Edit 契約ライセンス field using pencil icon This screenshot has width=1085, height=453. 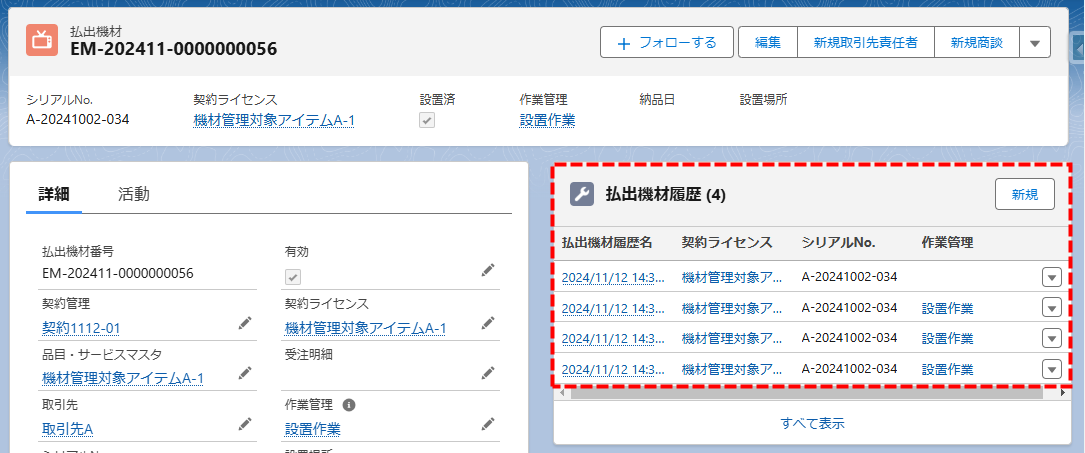tap(488, 322)
